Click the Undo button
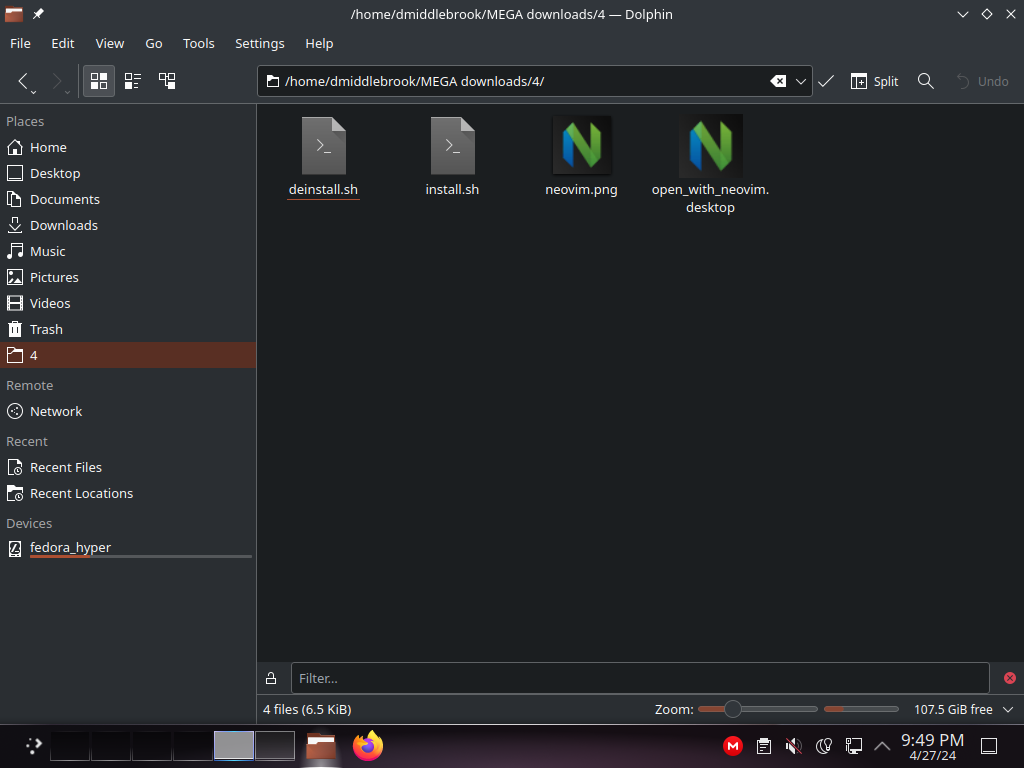This screenshot has width=1024, height=768. click(982, 81)
